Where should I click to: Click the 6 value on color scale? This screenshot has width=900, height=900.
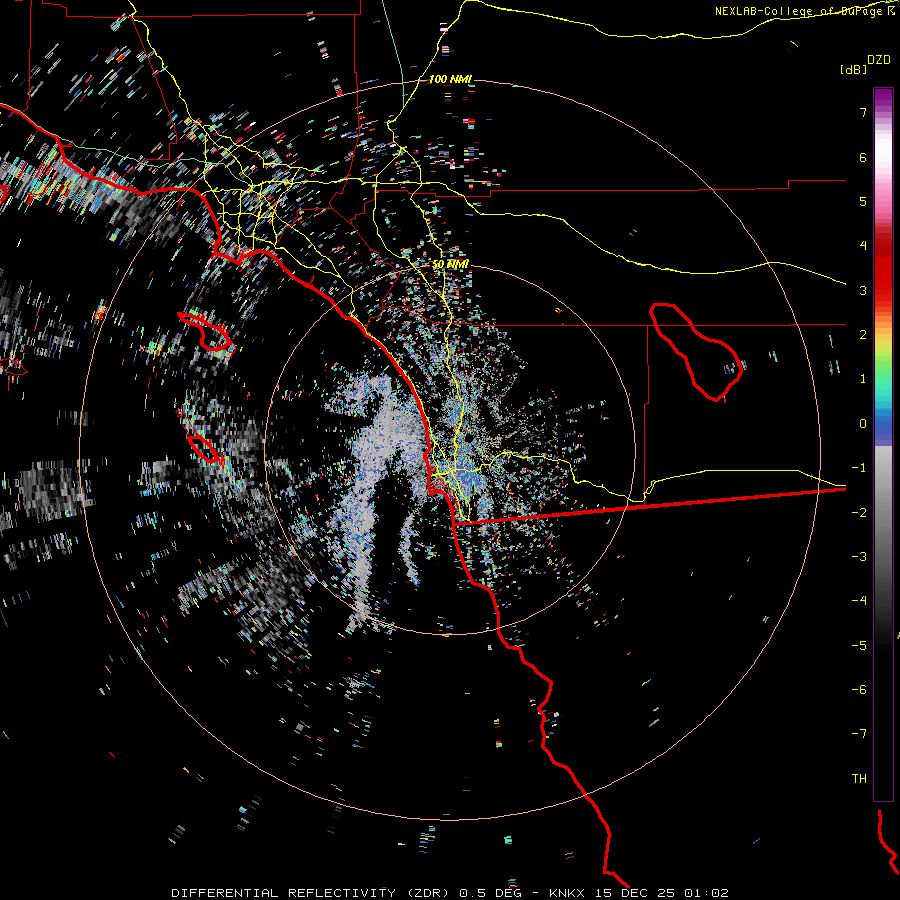(x=863, y=157)
